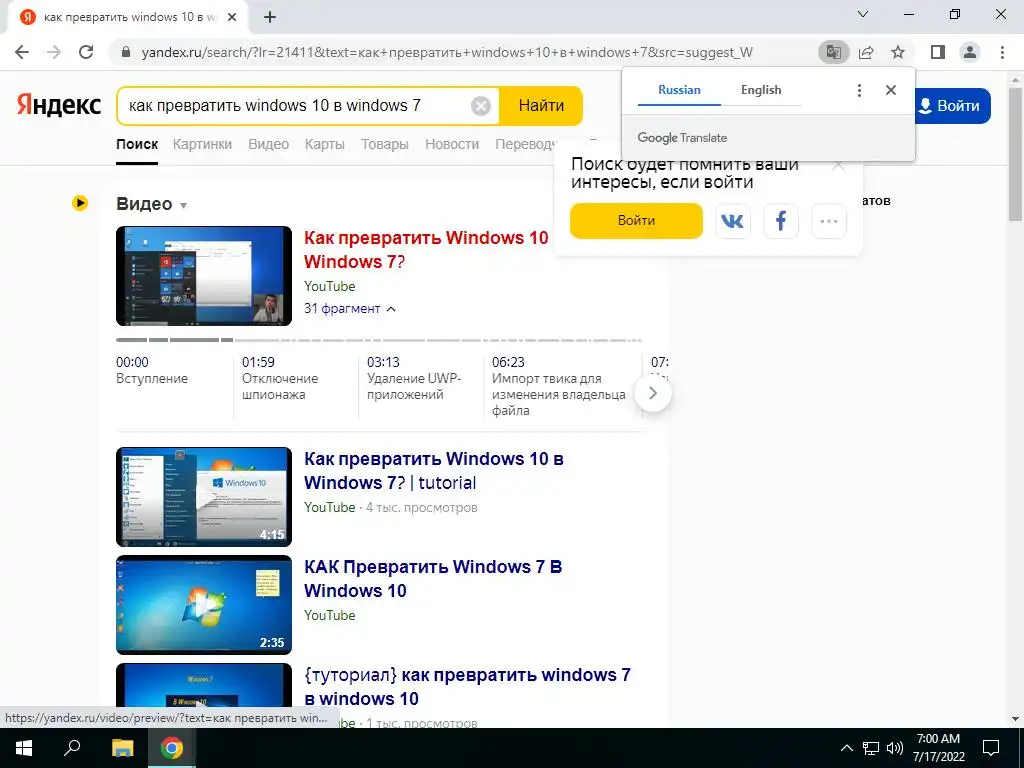View site info lock icon
Image resolution: width=1024 pixels, height=768 pixels.
[x=127, y=52]
